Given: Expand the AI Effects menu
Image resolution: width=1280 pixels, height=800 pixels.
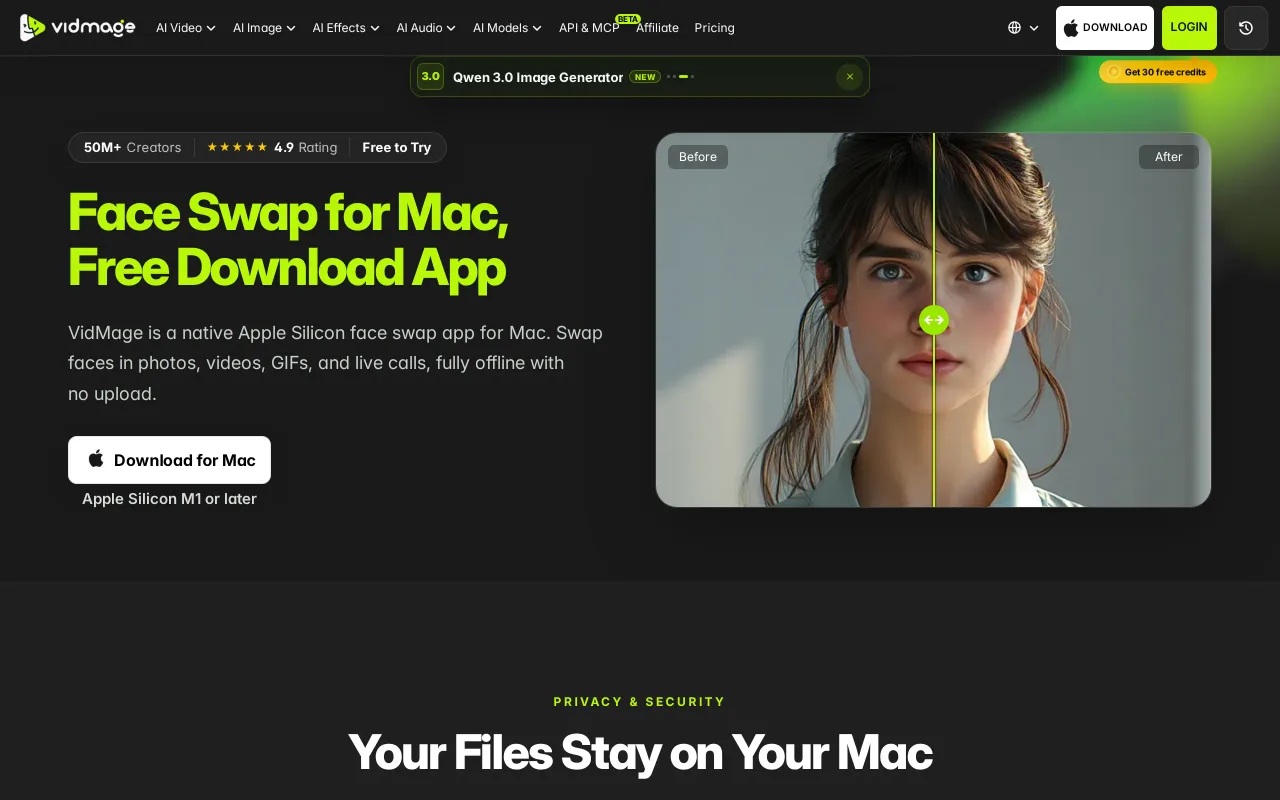Looking at the screenshot, I should click(346, 28).
